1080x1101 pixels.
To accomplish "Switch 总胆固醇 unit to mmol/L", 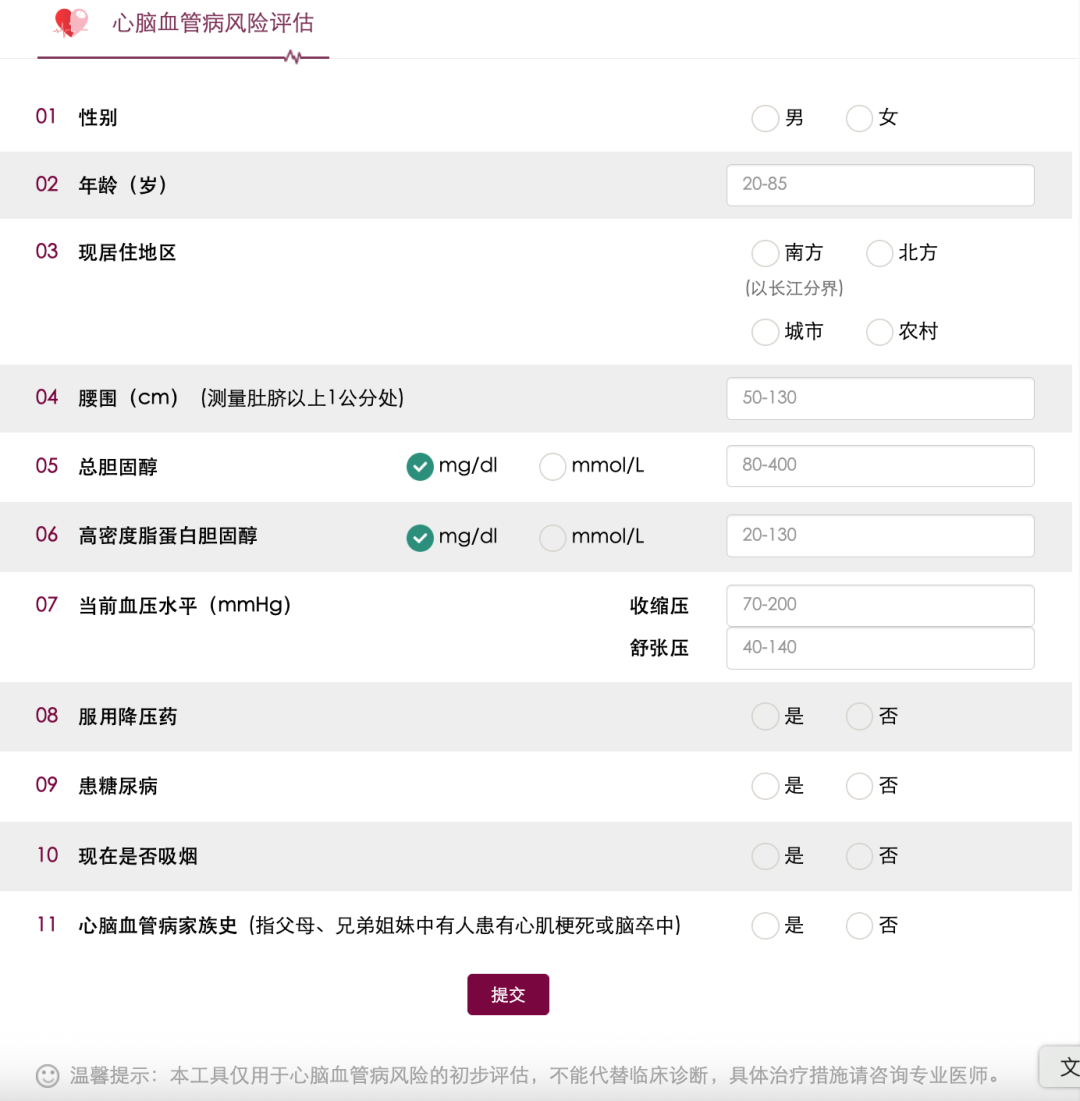I will 553,467.
